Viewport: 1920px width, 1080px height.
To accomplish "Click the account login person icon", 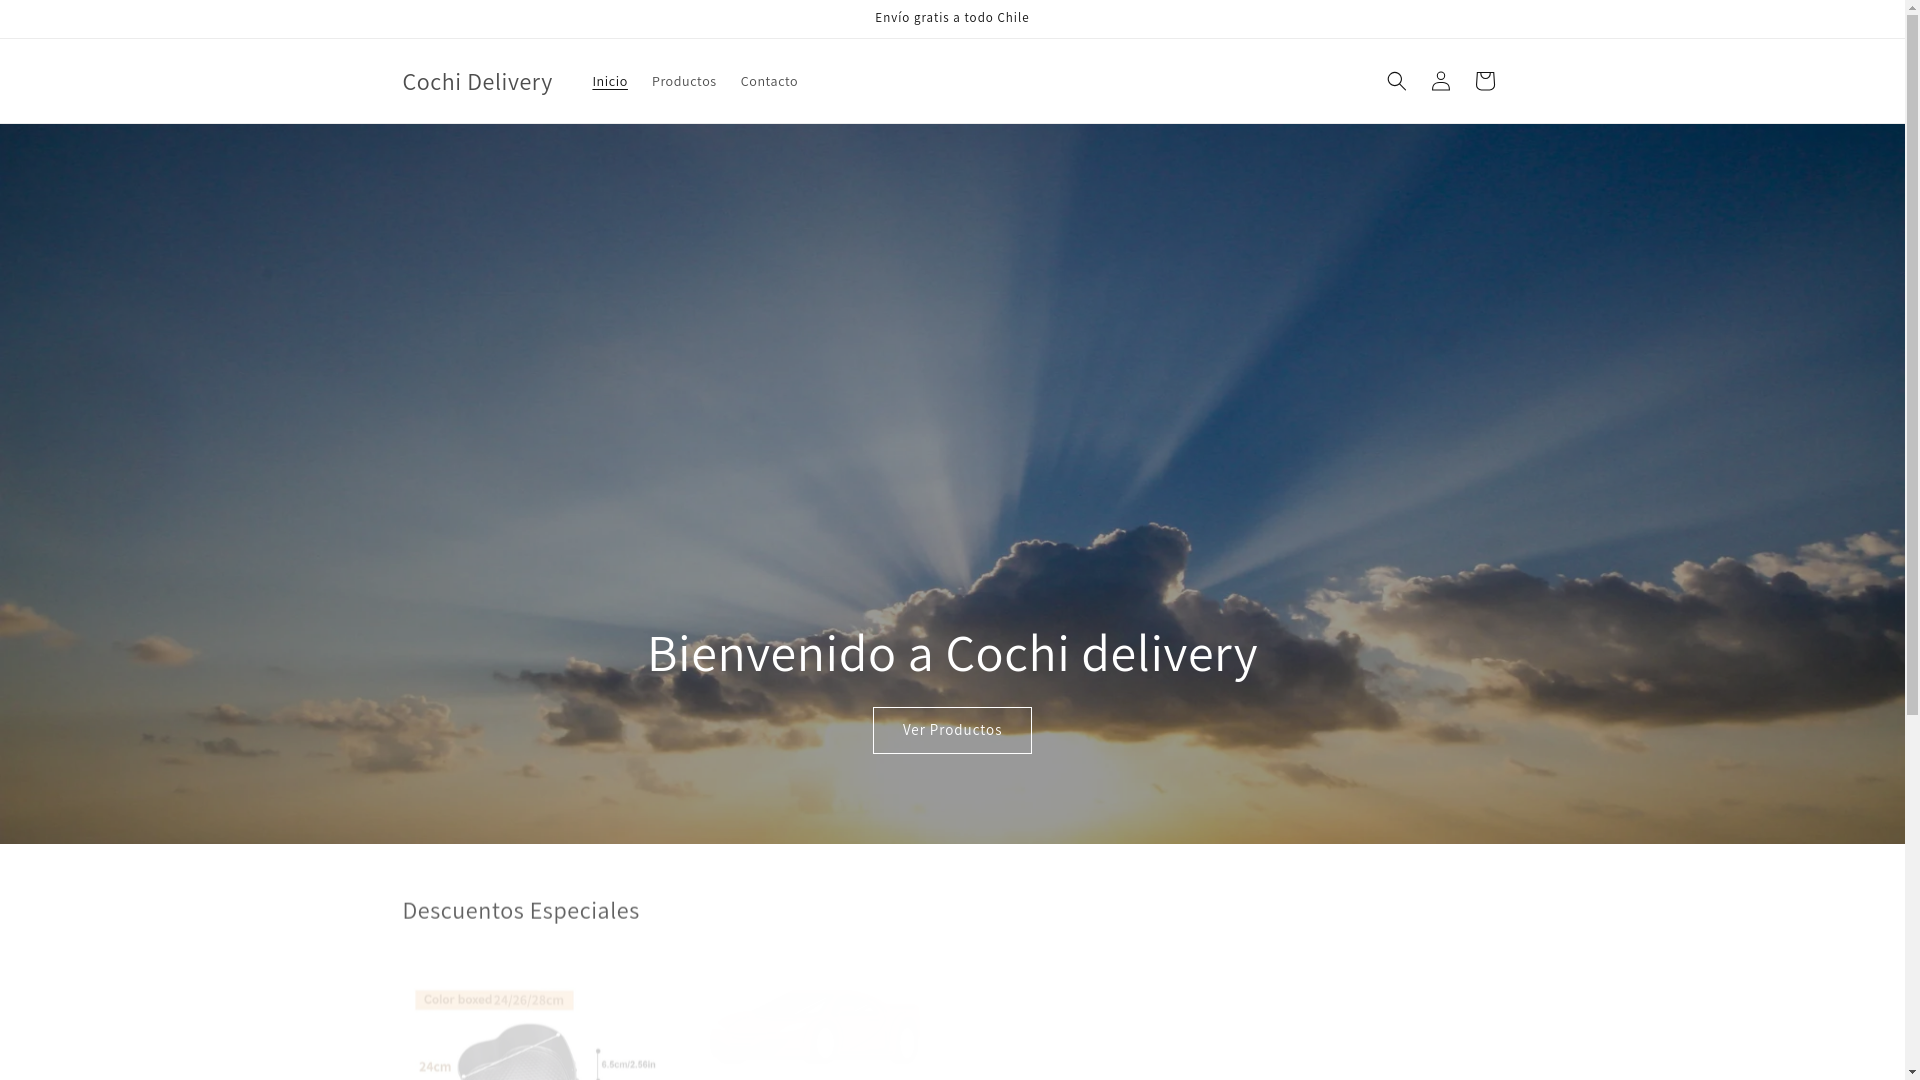I will [x=1440, y=81].
